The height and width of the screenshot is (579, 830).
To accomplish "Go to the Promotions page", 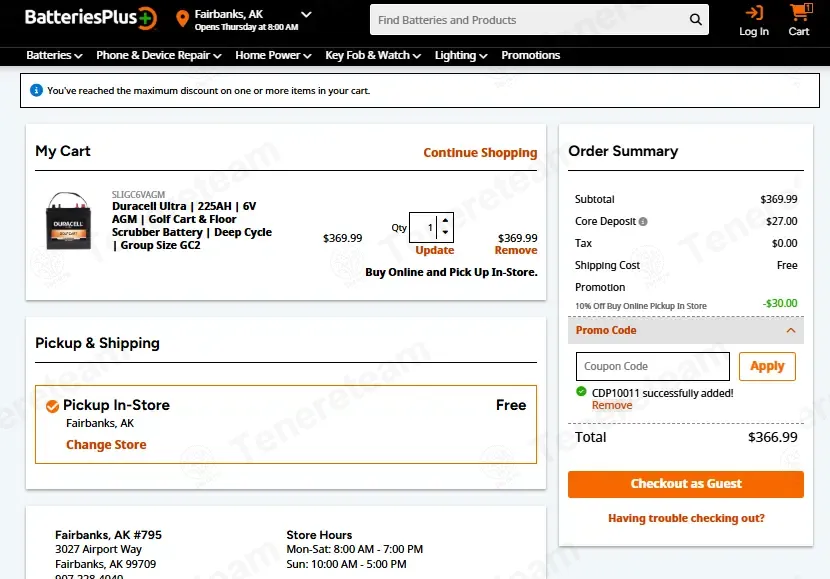I will pos(530,56).
